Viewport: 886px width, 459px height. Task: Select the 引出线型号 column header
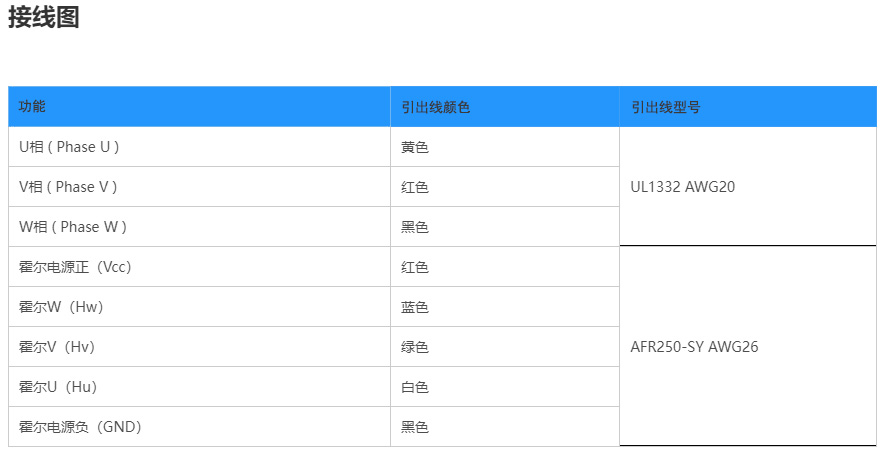[665, 107]
